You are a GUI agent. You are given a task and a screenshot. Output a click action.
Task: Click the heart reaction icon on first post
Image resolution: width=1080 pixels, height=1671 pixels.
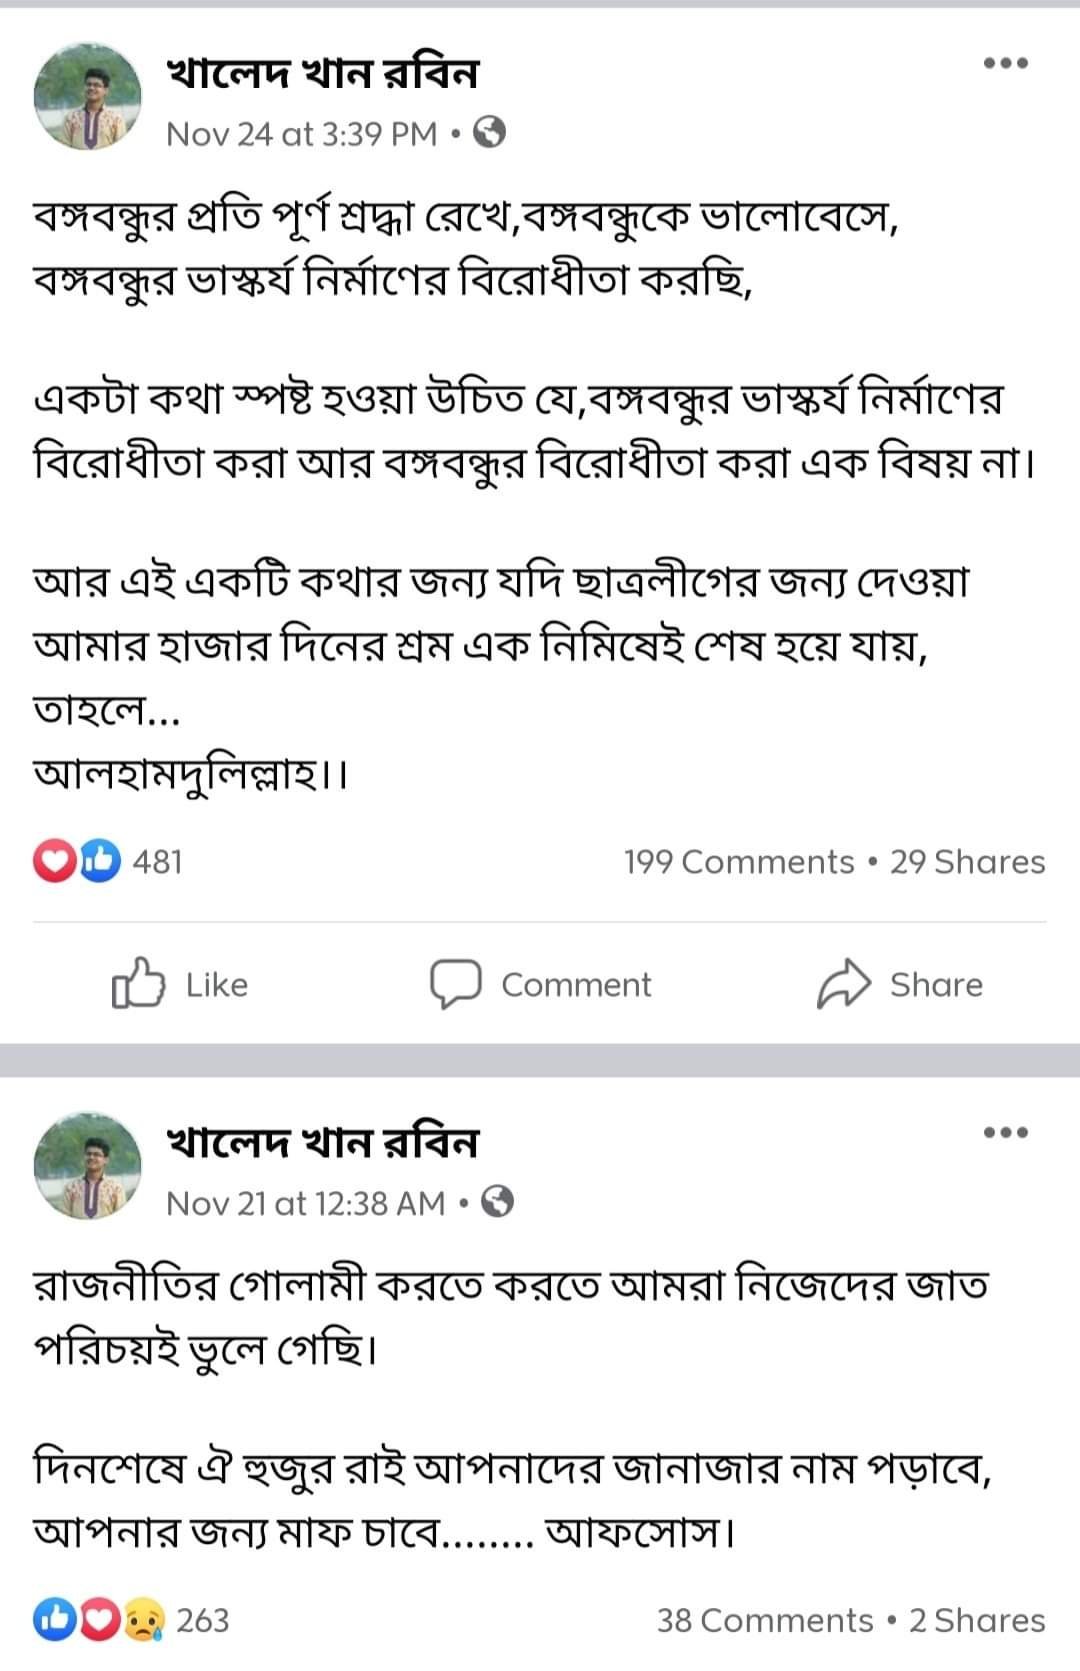tap(54, 861)
